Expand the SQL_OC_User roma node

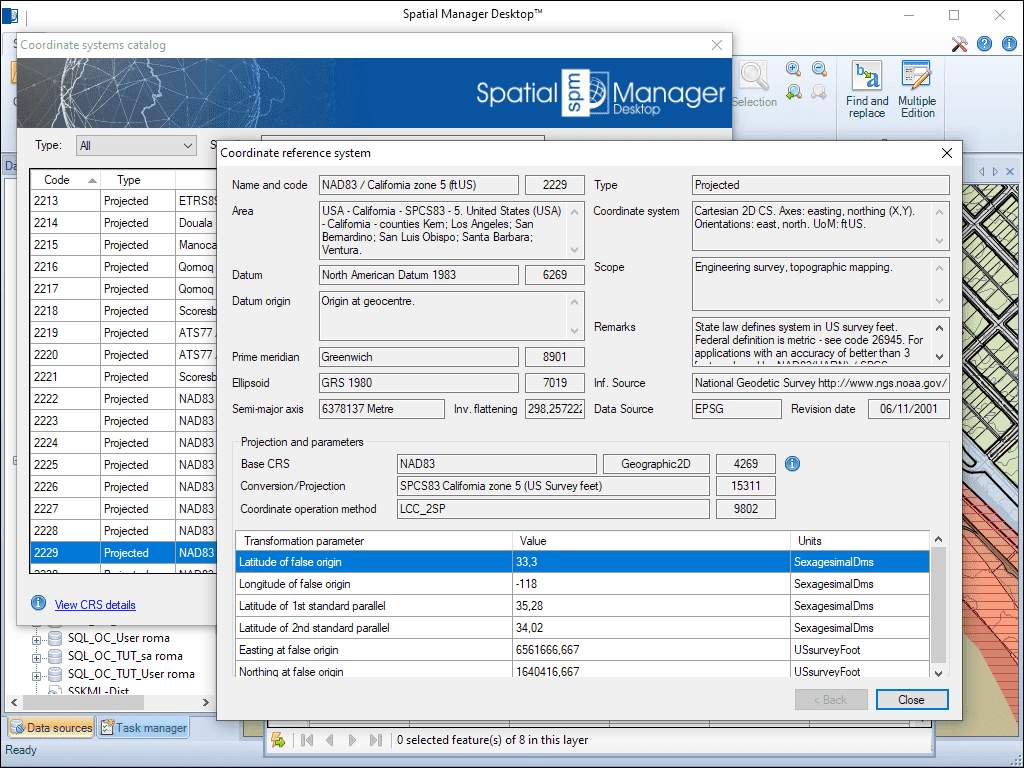coord(37,640)
